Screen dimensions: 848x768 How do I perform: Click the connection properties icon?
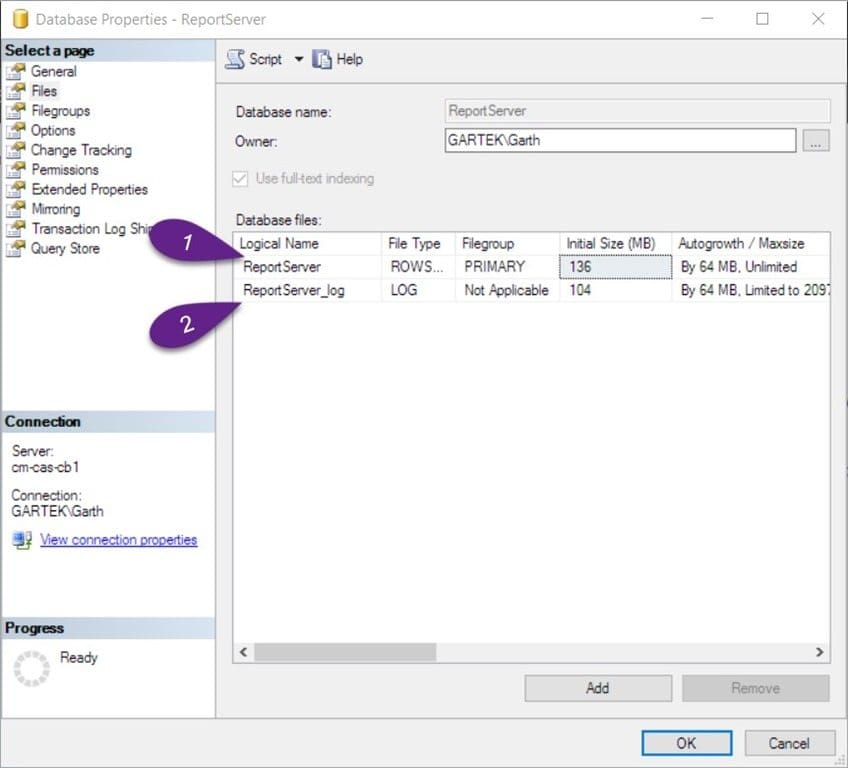click(22, 540)
